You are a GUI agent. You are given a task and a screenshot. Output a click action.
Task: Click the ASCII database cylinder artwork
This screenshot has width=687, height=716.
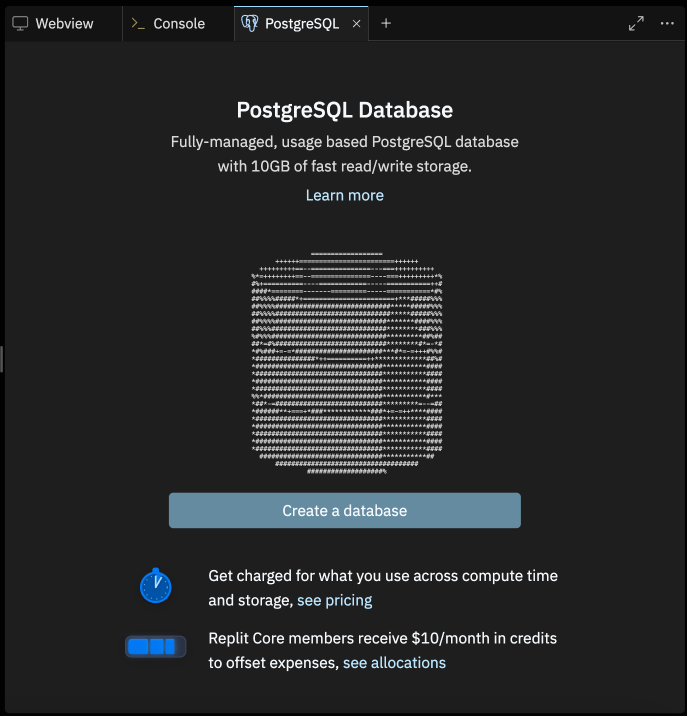click(x=345, y=362)
